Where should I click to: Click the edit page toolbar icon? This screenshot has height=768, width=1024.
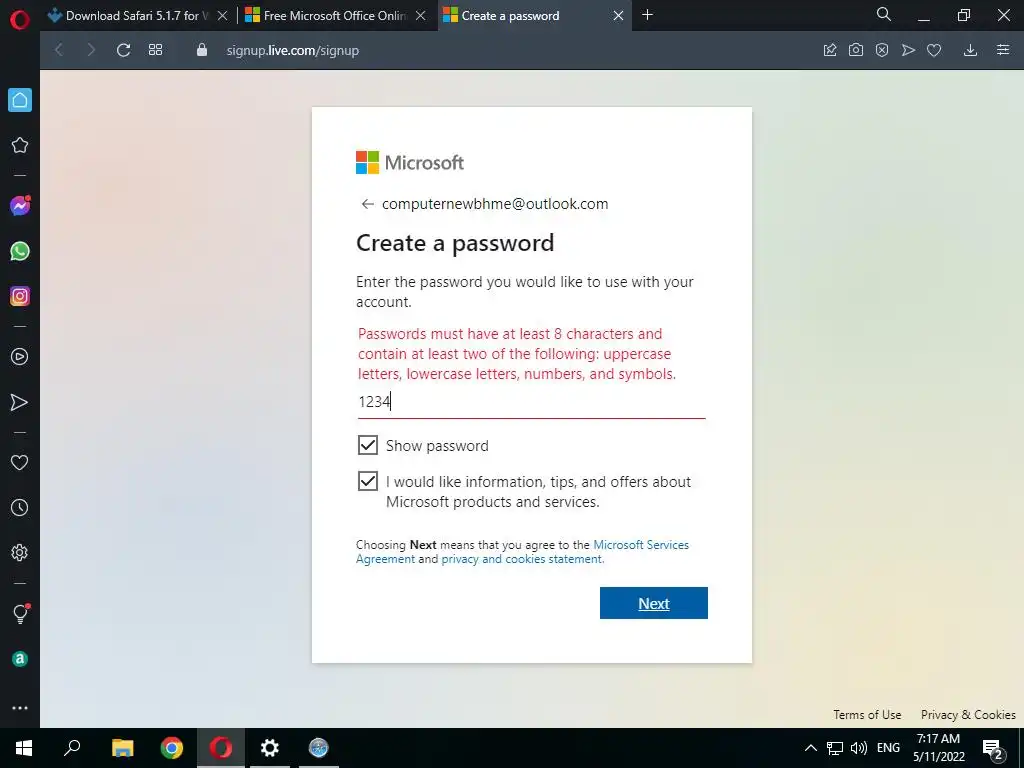830,50
